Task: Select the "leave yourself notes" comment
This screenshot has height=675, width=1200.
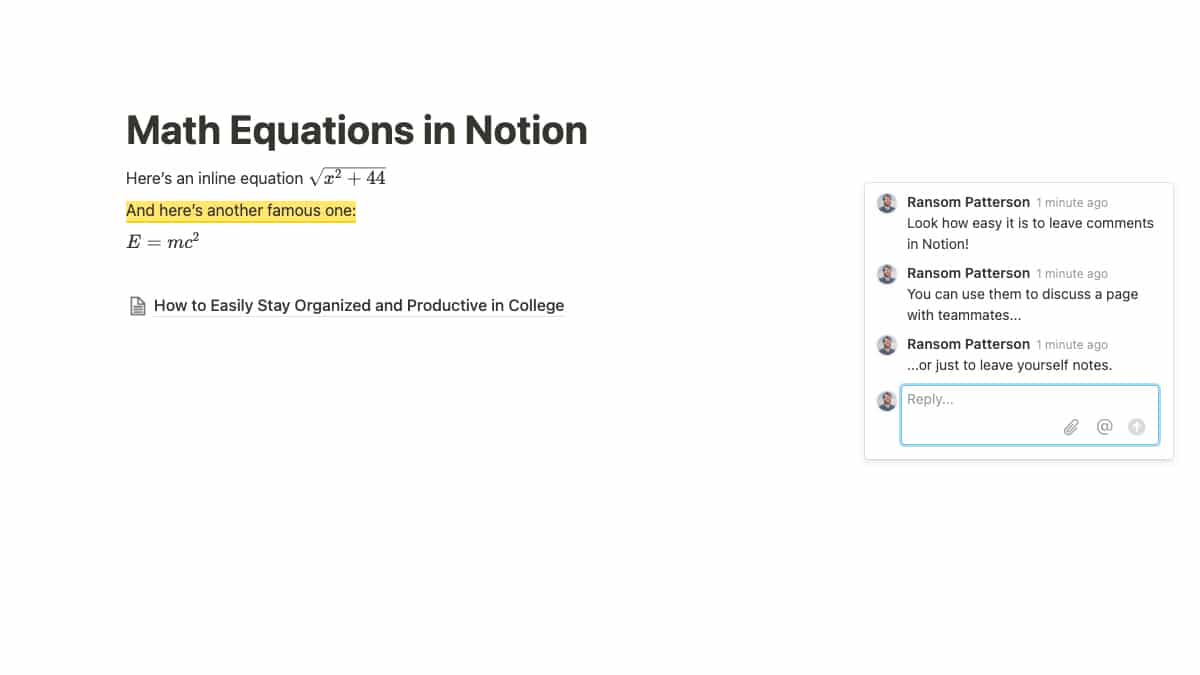Action: pyautogui.click(x=1009, y=365)
